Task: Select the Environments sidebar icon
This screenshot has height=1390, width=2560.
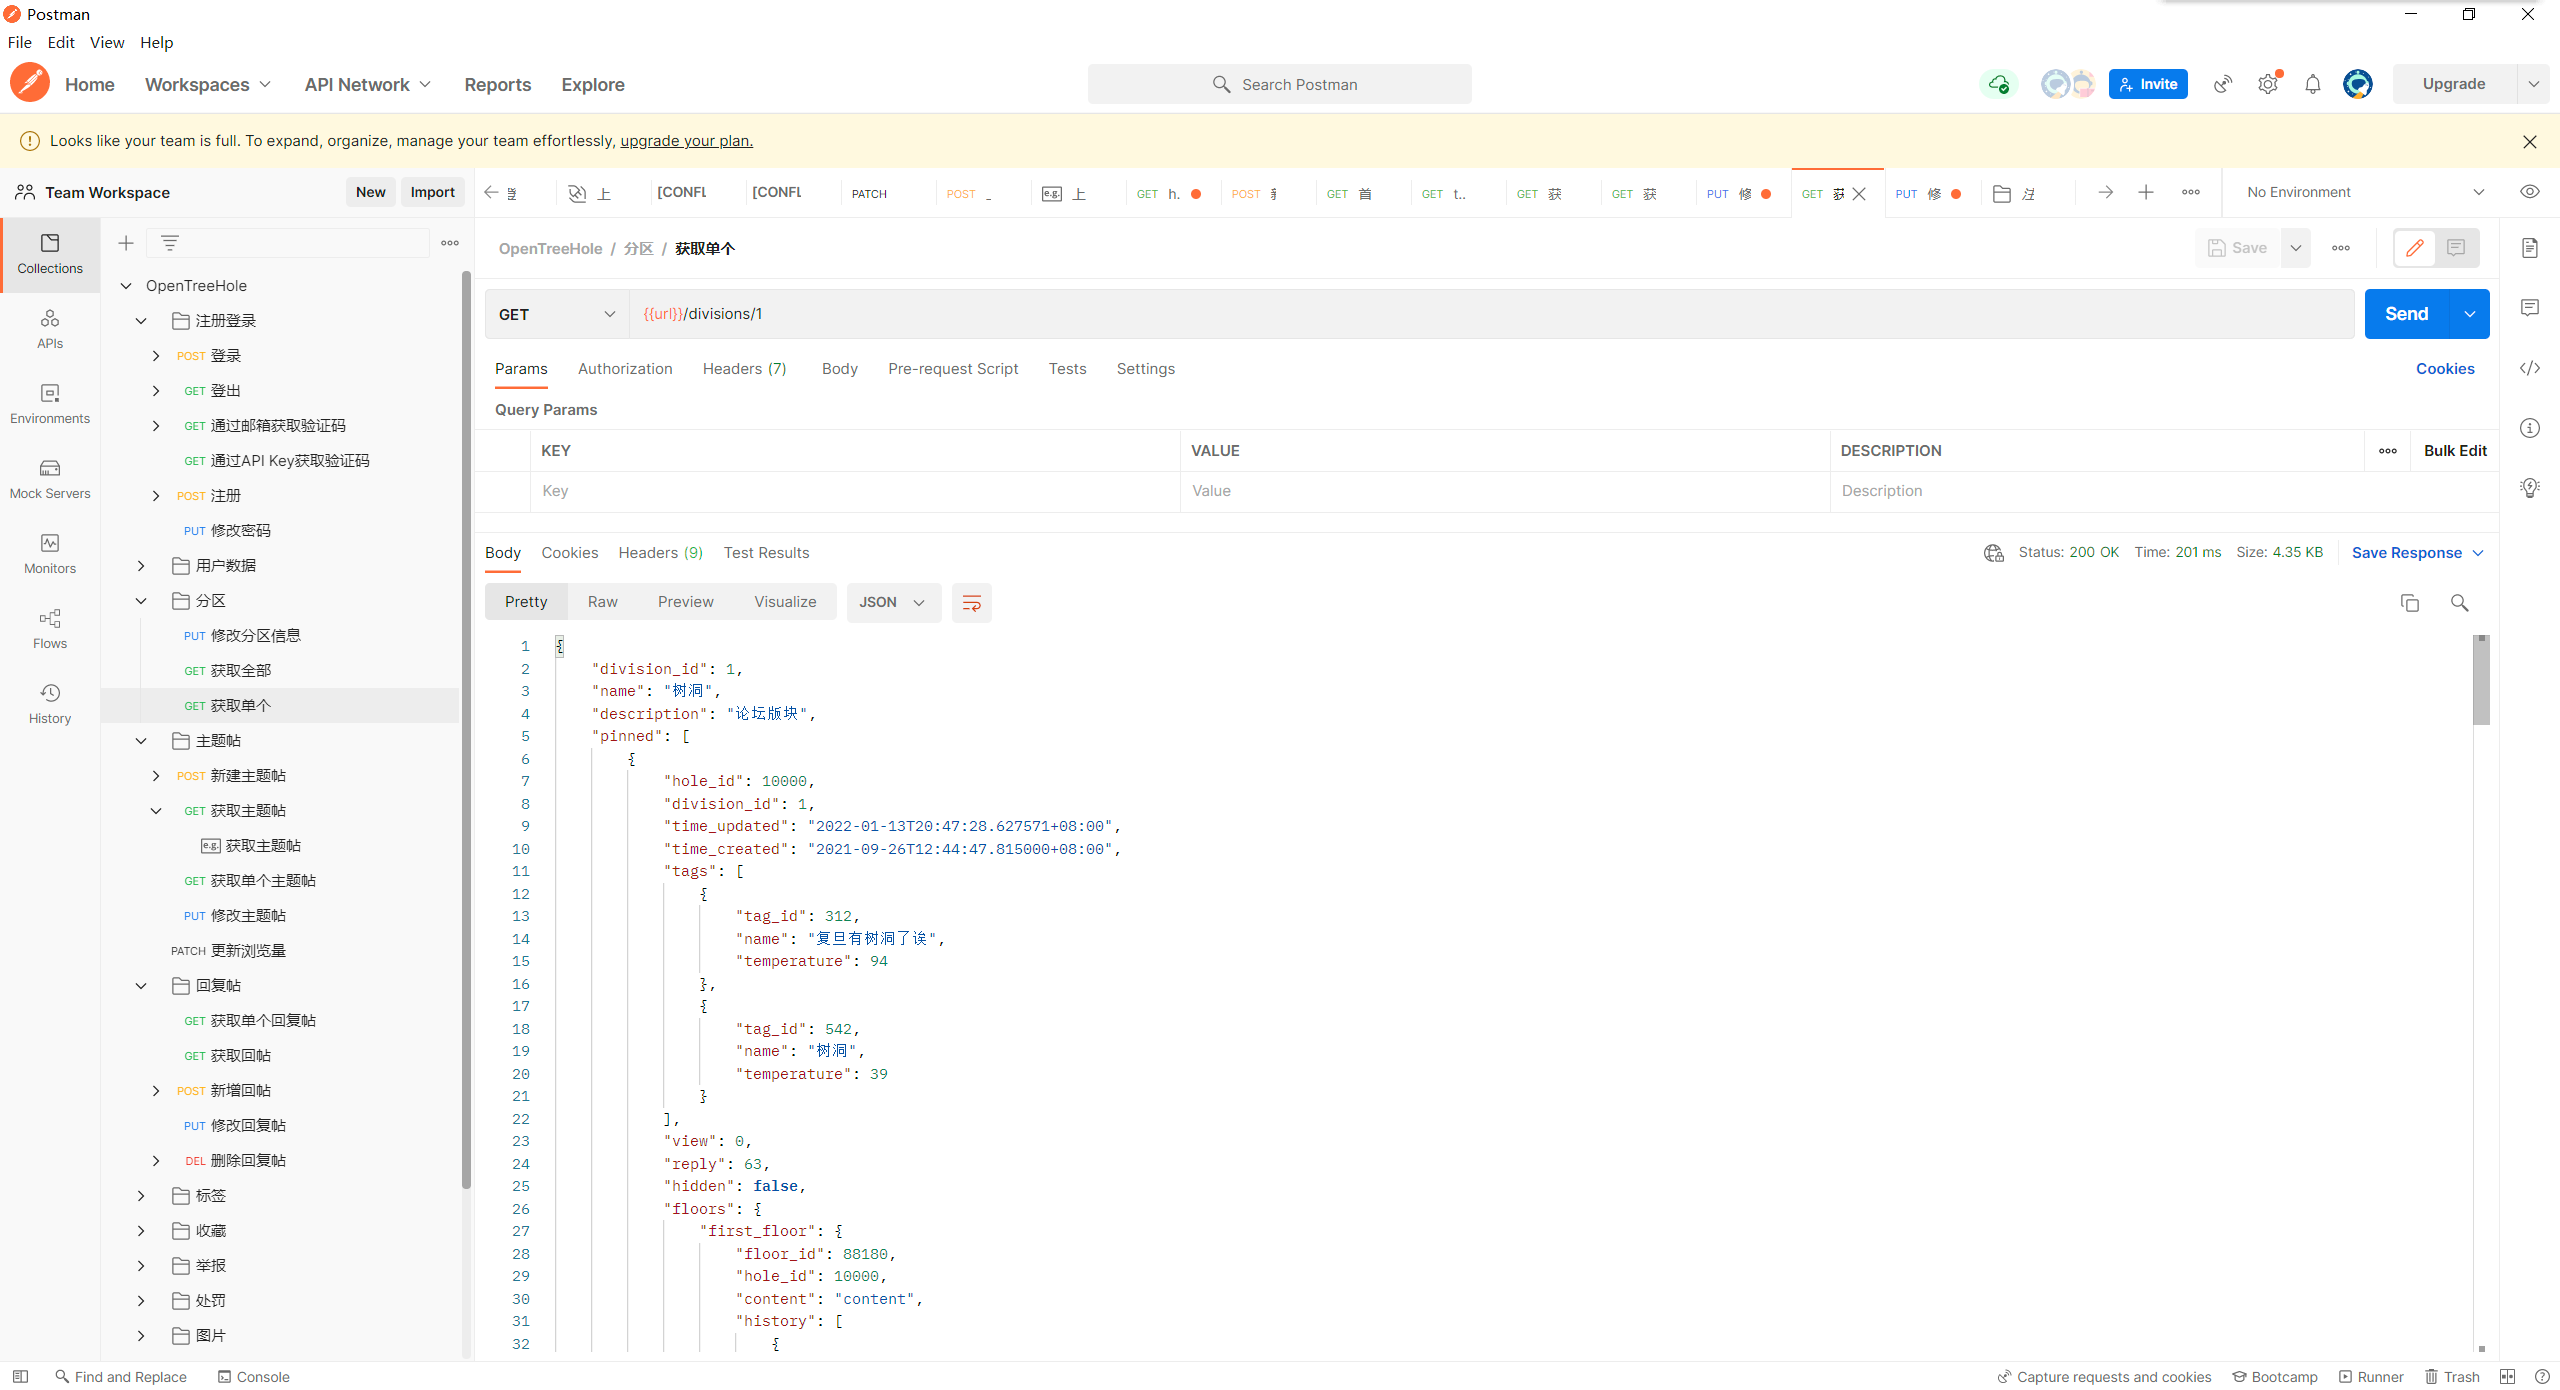Action: point(49,403)
